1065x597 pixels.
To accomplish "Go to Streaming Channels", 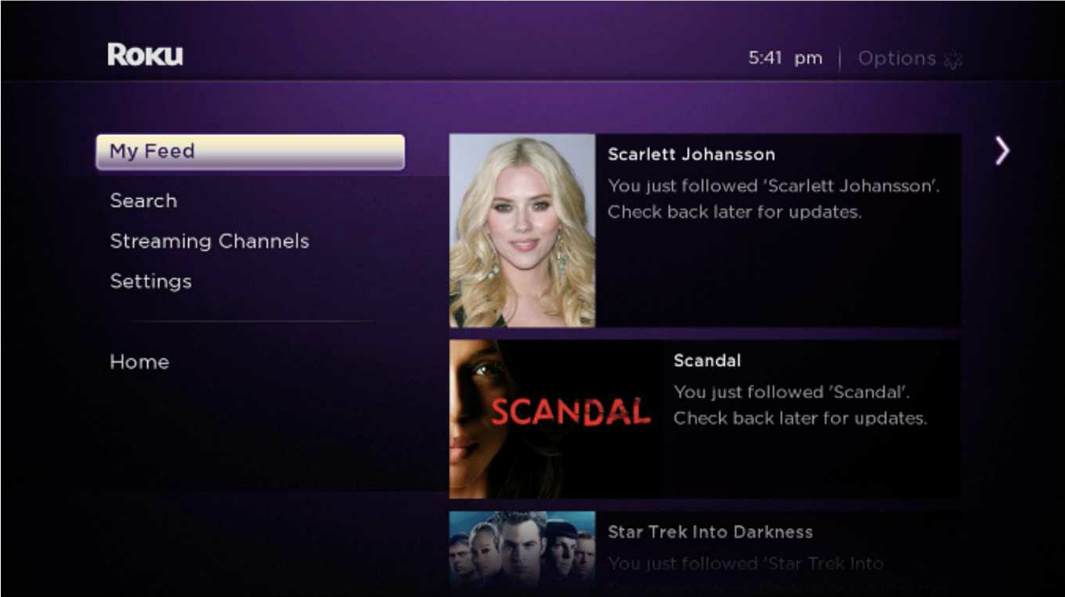I will [209, 241].
